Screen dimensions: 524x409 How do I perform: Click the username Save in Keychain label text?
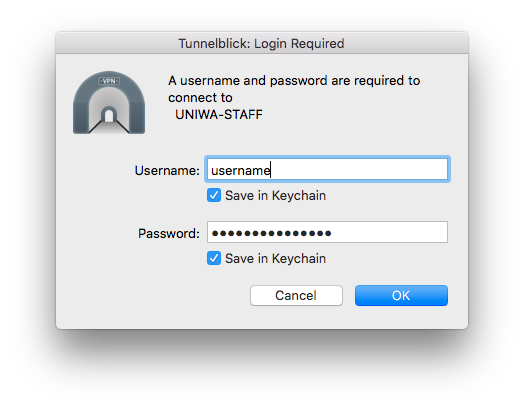tap(275, 195)
